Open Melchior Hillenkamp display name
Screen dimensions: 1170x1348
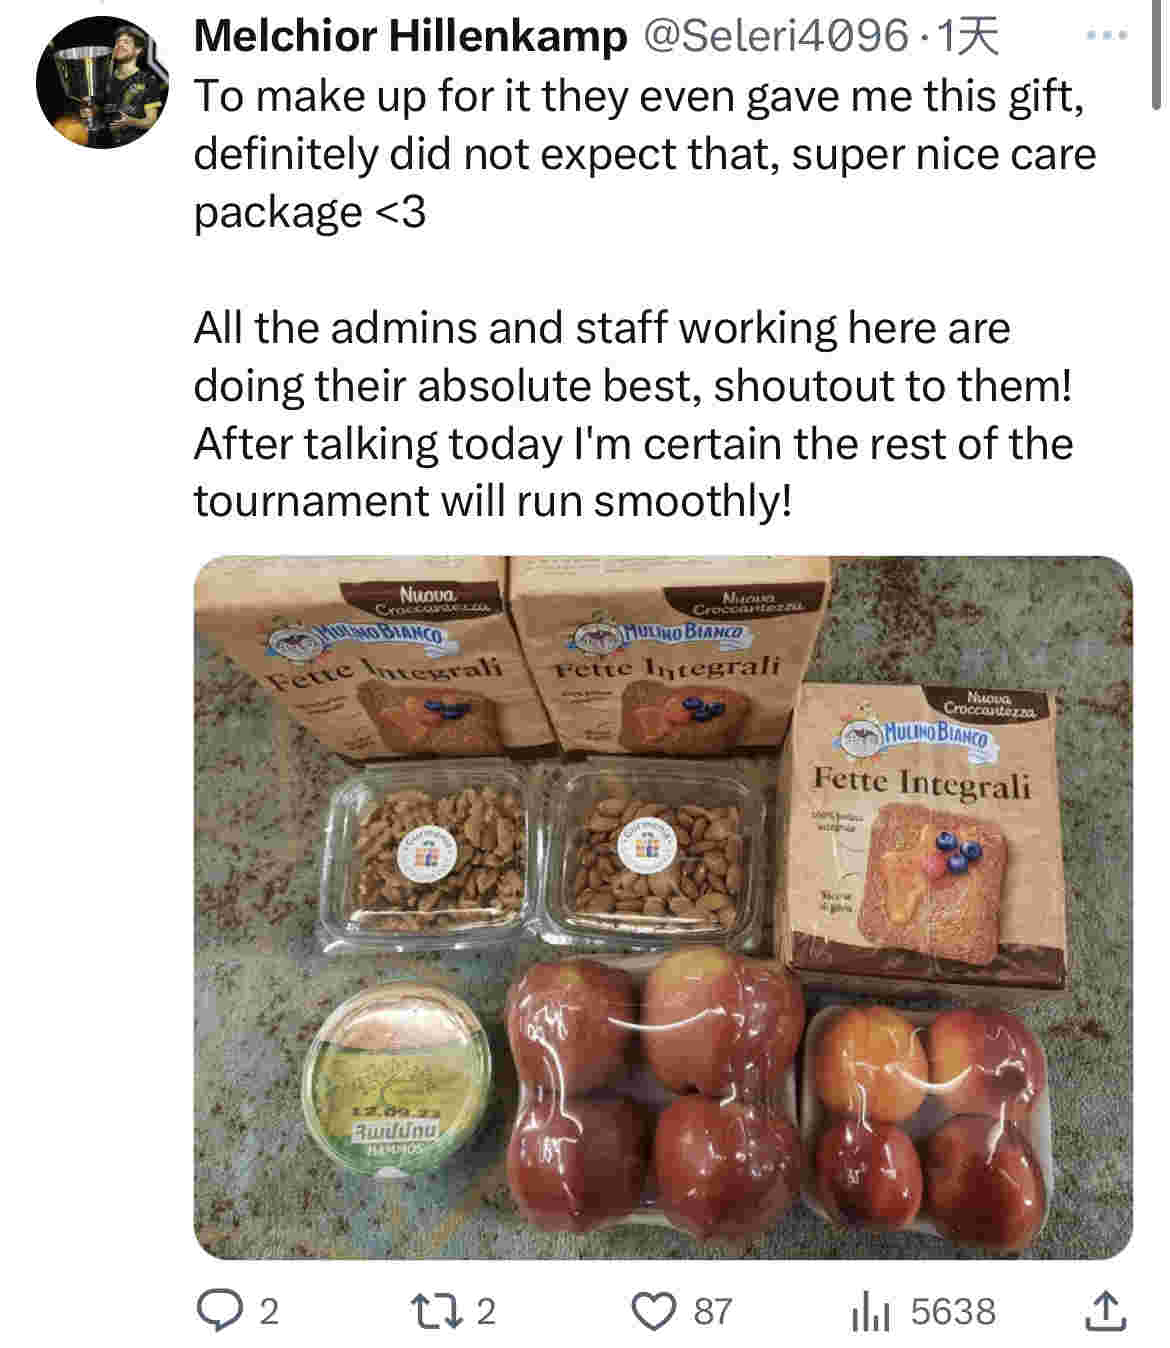[x=410, y=37]
